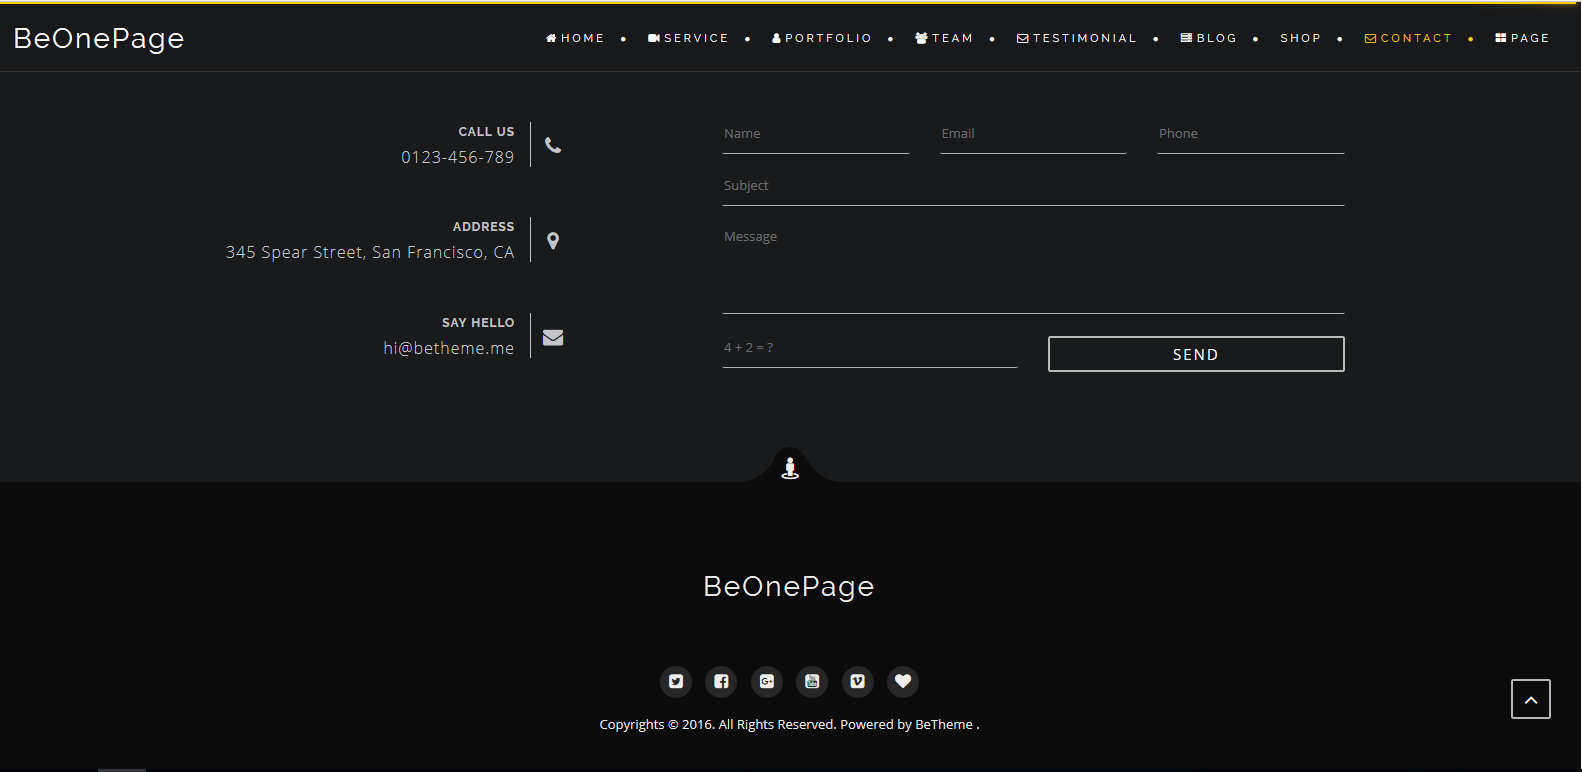This screenshot has height=772, width=1582.
Task: Open the Facebook social link
Action: click(721, 681)
